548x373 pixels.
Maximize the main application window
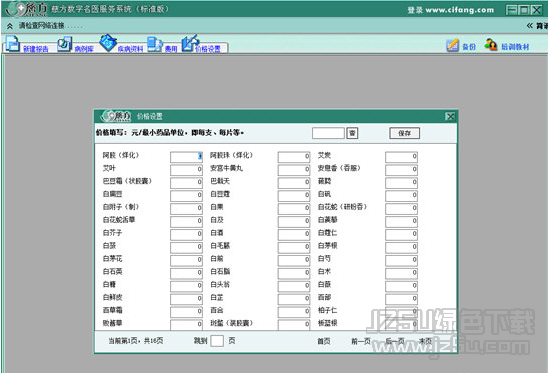(524, 10)
